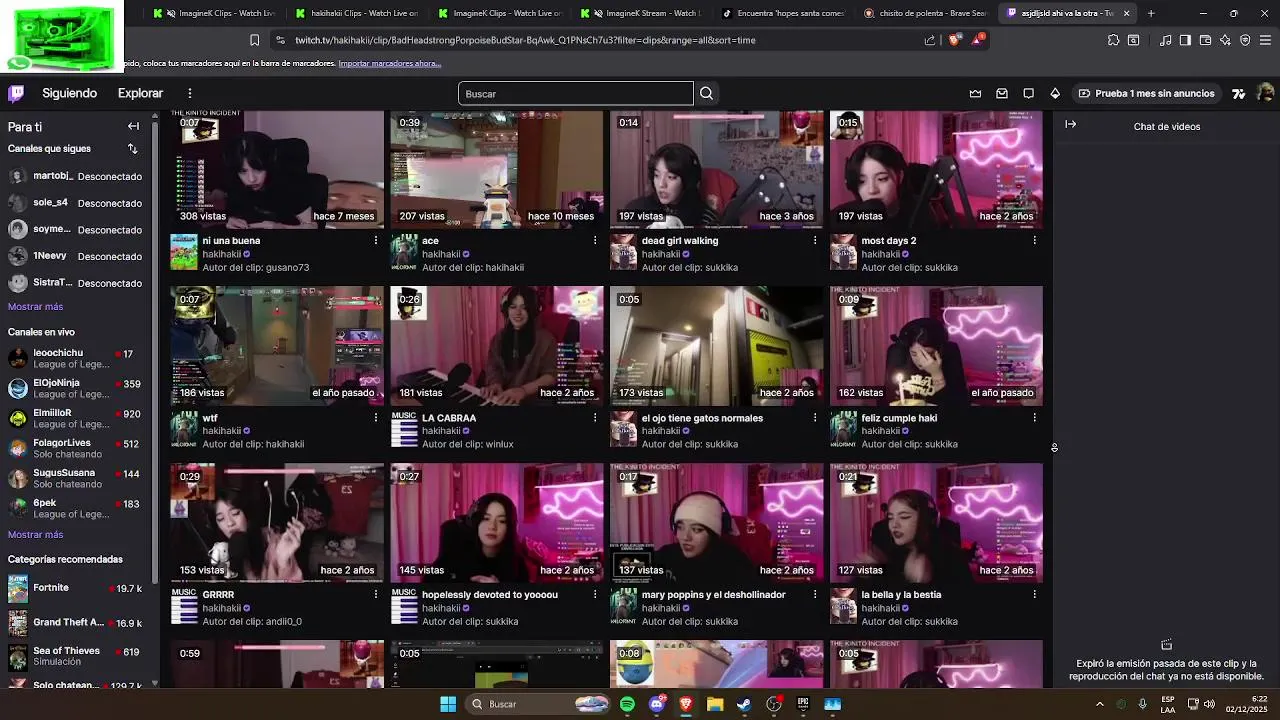
Task: Open the Twitch home logo
Action: point(16,93)
